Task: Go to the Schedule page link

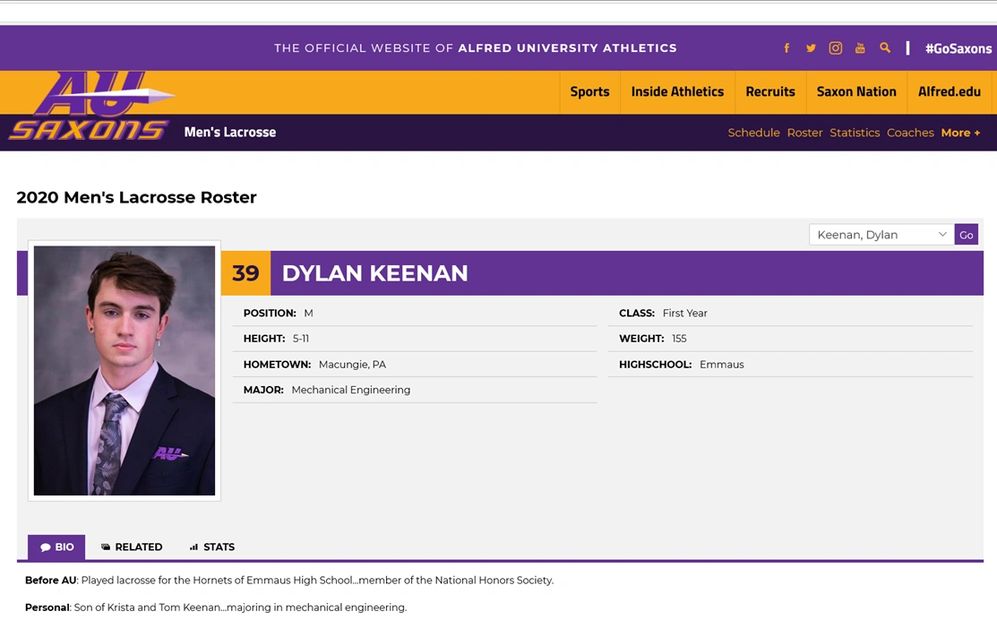Action: coord(753,133)
